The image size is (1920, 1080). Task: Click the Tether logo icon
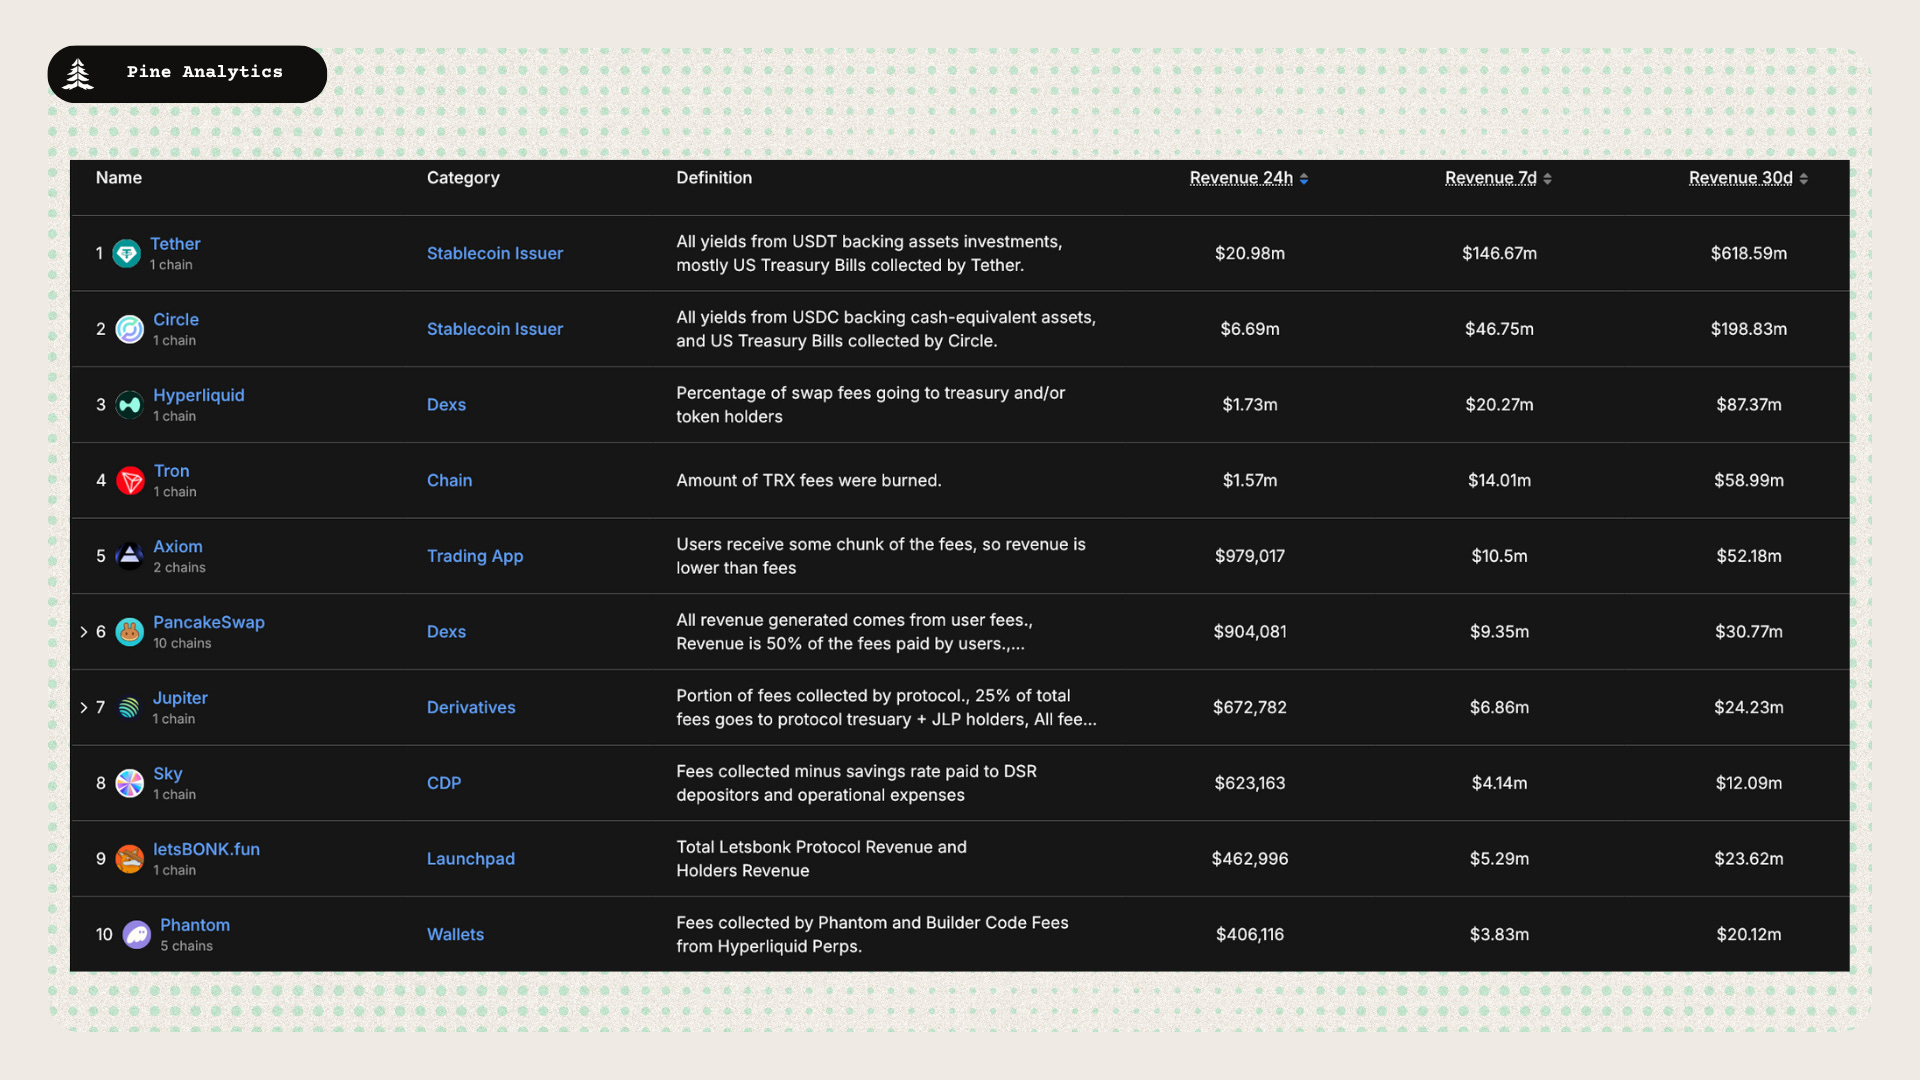click(x=126, y=254)
